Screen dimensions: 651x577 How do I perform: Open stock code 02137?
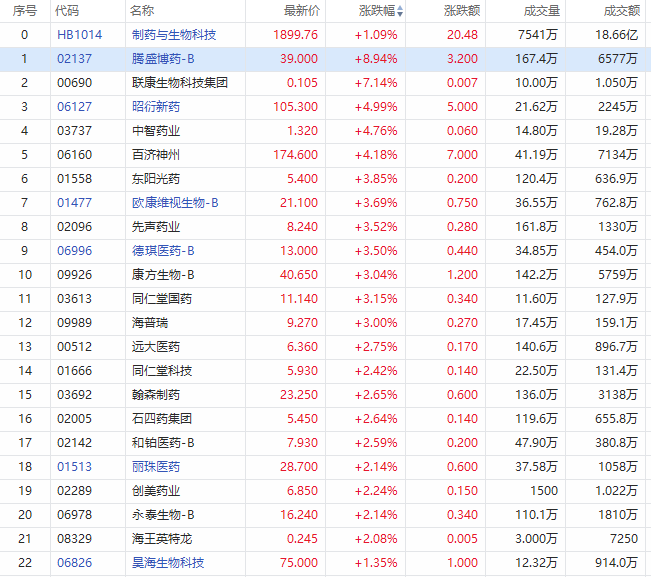(74, 59)
